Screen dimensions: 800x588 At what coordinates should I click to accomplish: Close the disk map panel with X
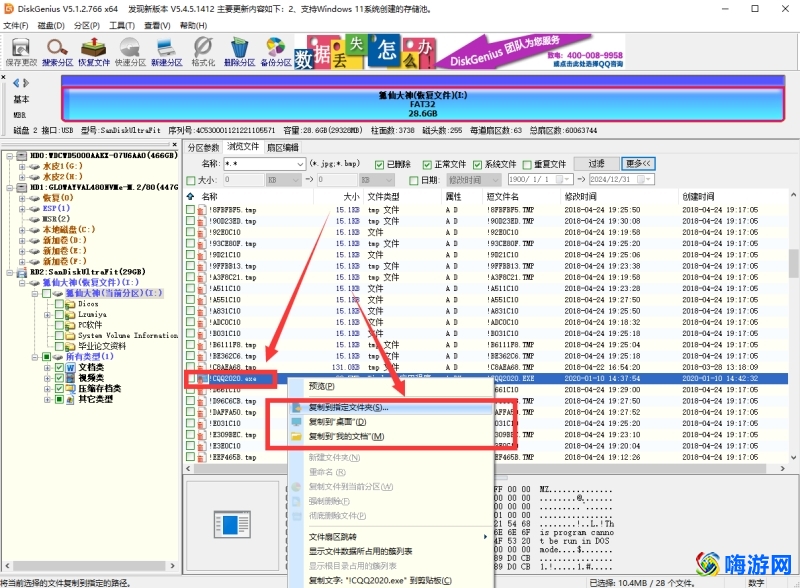click(4, 78)
